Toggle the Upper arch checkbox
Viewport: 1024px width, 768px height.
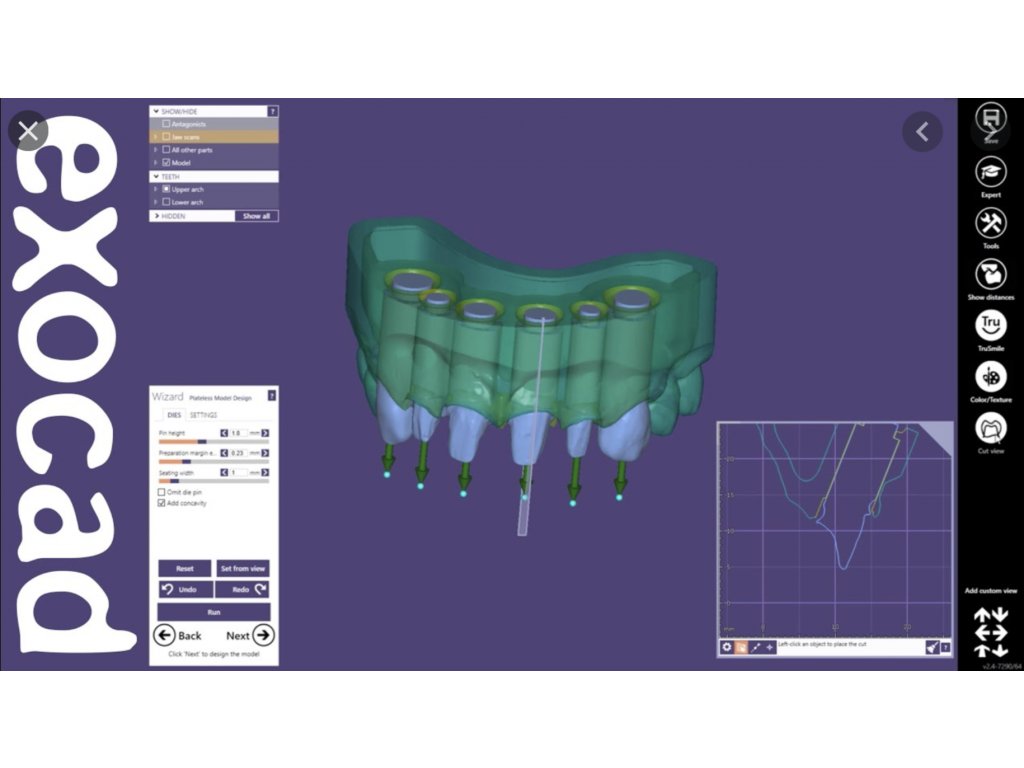coord(166,189)
